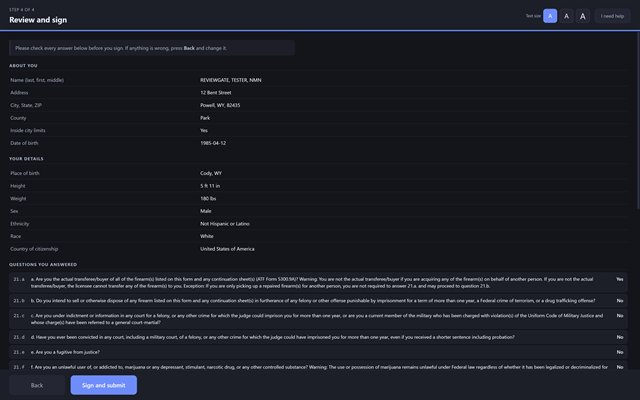Click the page scrollbar on the right
The image size is (640, 400).
pyautogui.click(x=638, y=122)
